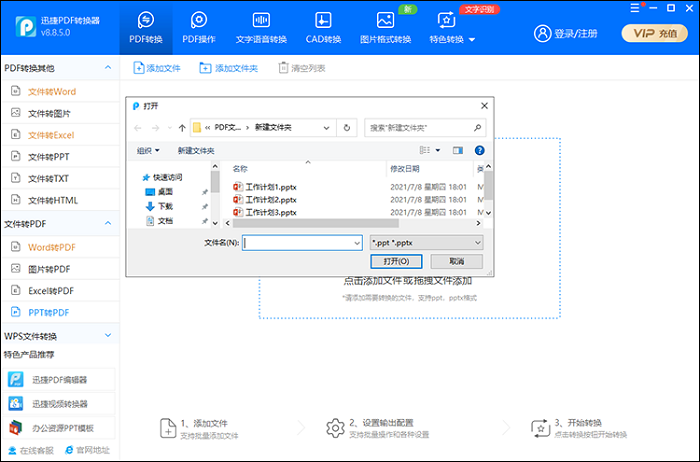Click the 打开(O) button
Image resolution: width=700 pixels, height=462 pixels.
tap(396, 261)
